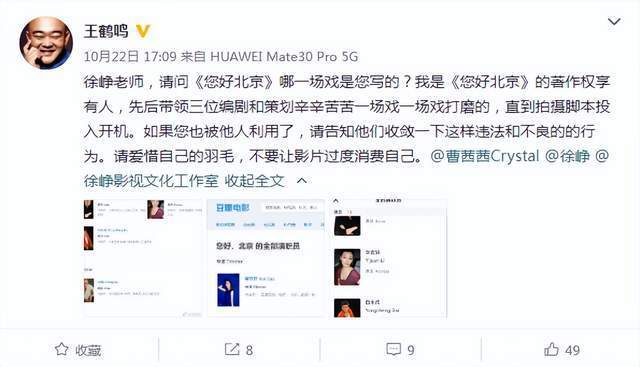
Task: Click the 王鹤鸣 username
Action: coord(106,31)
